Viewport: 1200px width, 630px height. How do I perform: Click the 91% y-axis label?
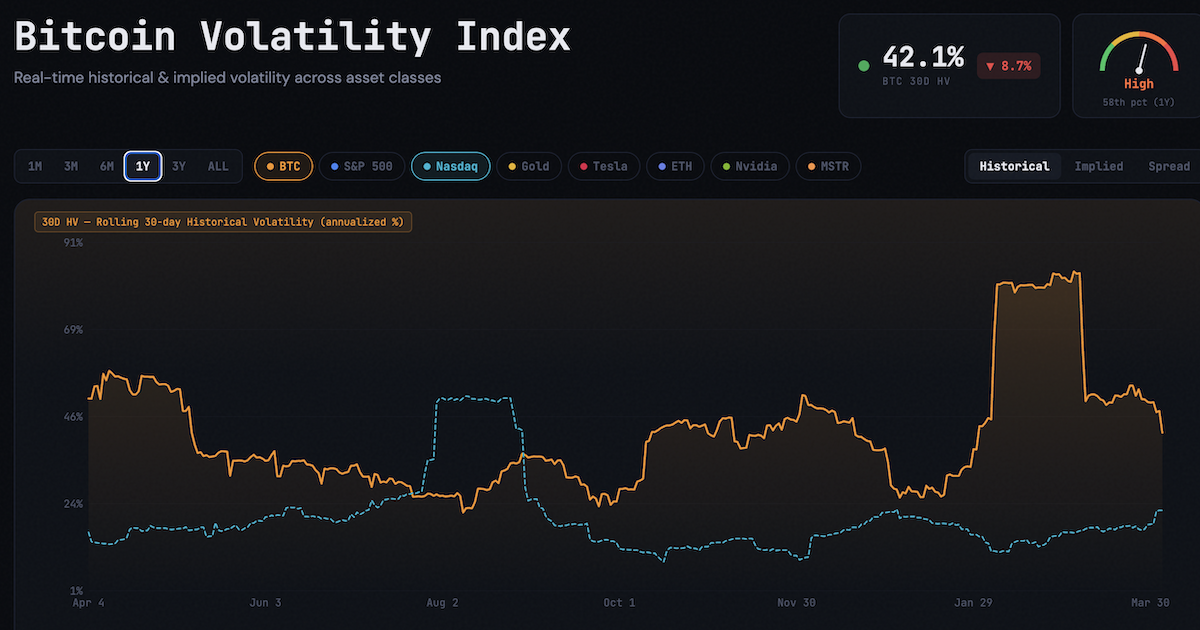click(x=73, y=242)
